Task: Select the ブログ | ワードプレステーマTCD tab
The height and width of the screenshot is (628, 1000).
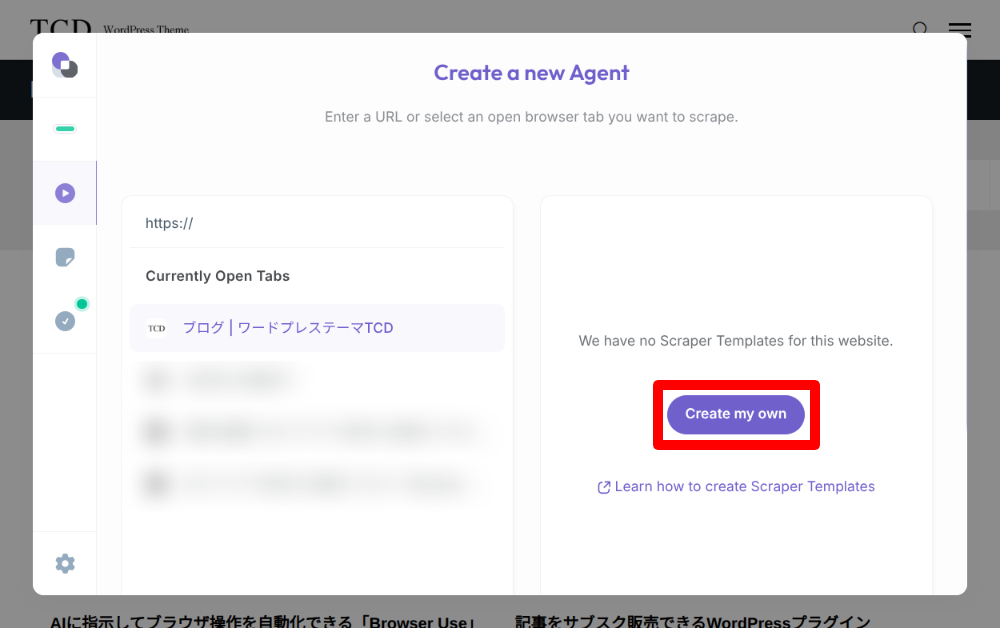Action: (x=317, y=328)
